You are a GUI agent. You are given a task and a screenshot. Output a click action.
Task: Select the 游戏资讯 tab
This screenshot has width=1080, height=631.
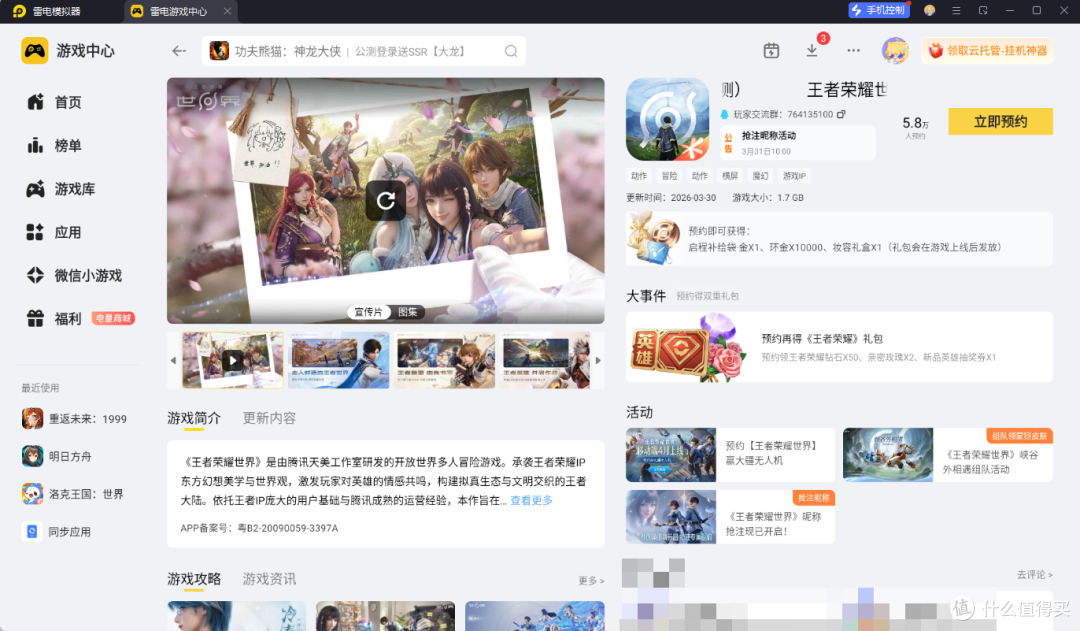tap(269, 579)
